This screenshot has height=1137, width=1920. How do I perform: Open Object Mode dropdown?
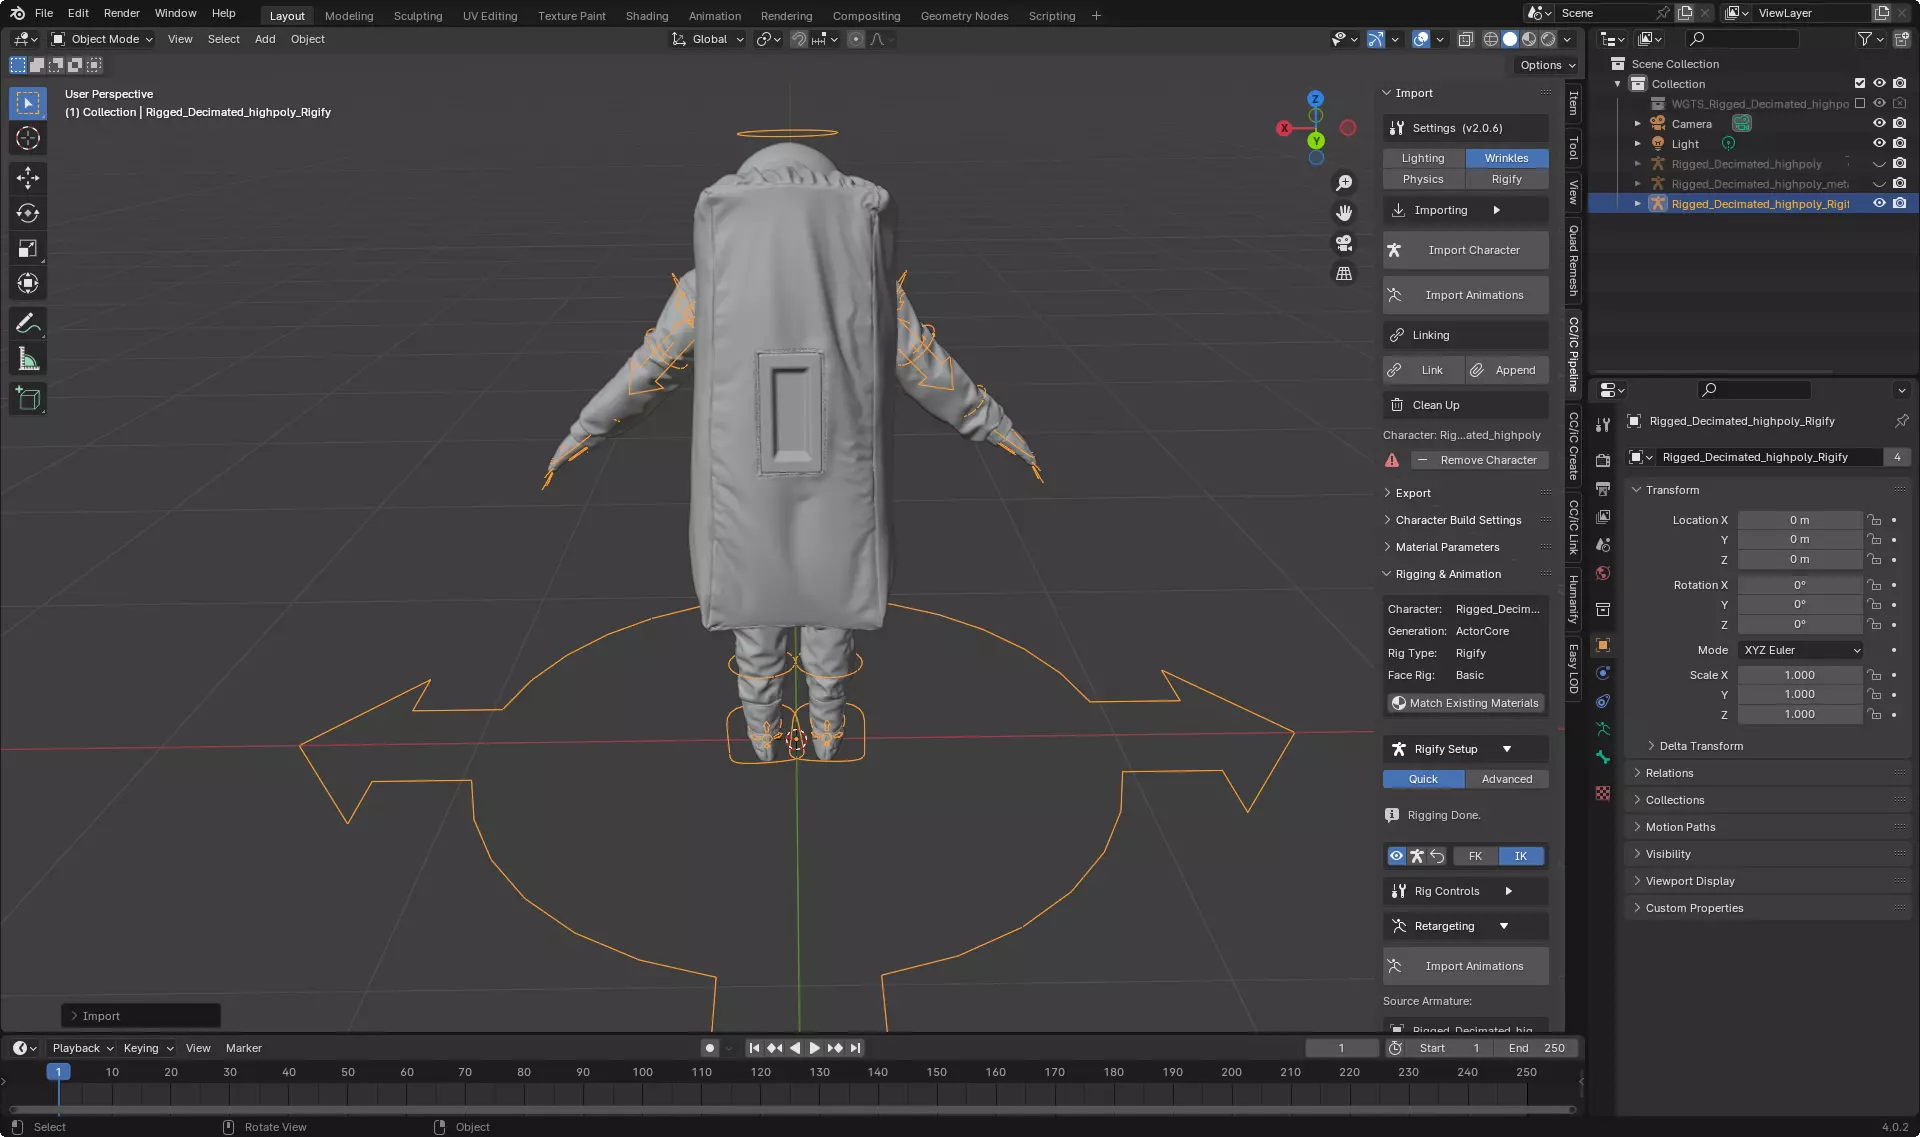click(102, 39)
